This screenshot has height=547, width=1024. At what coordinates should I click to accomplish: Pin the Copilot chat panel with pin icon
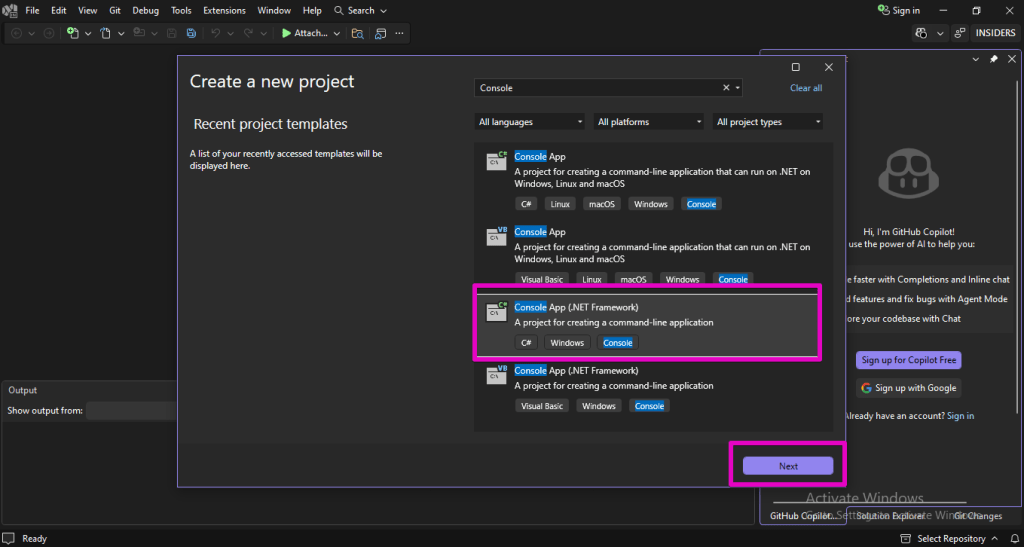(993, 59)
